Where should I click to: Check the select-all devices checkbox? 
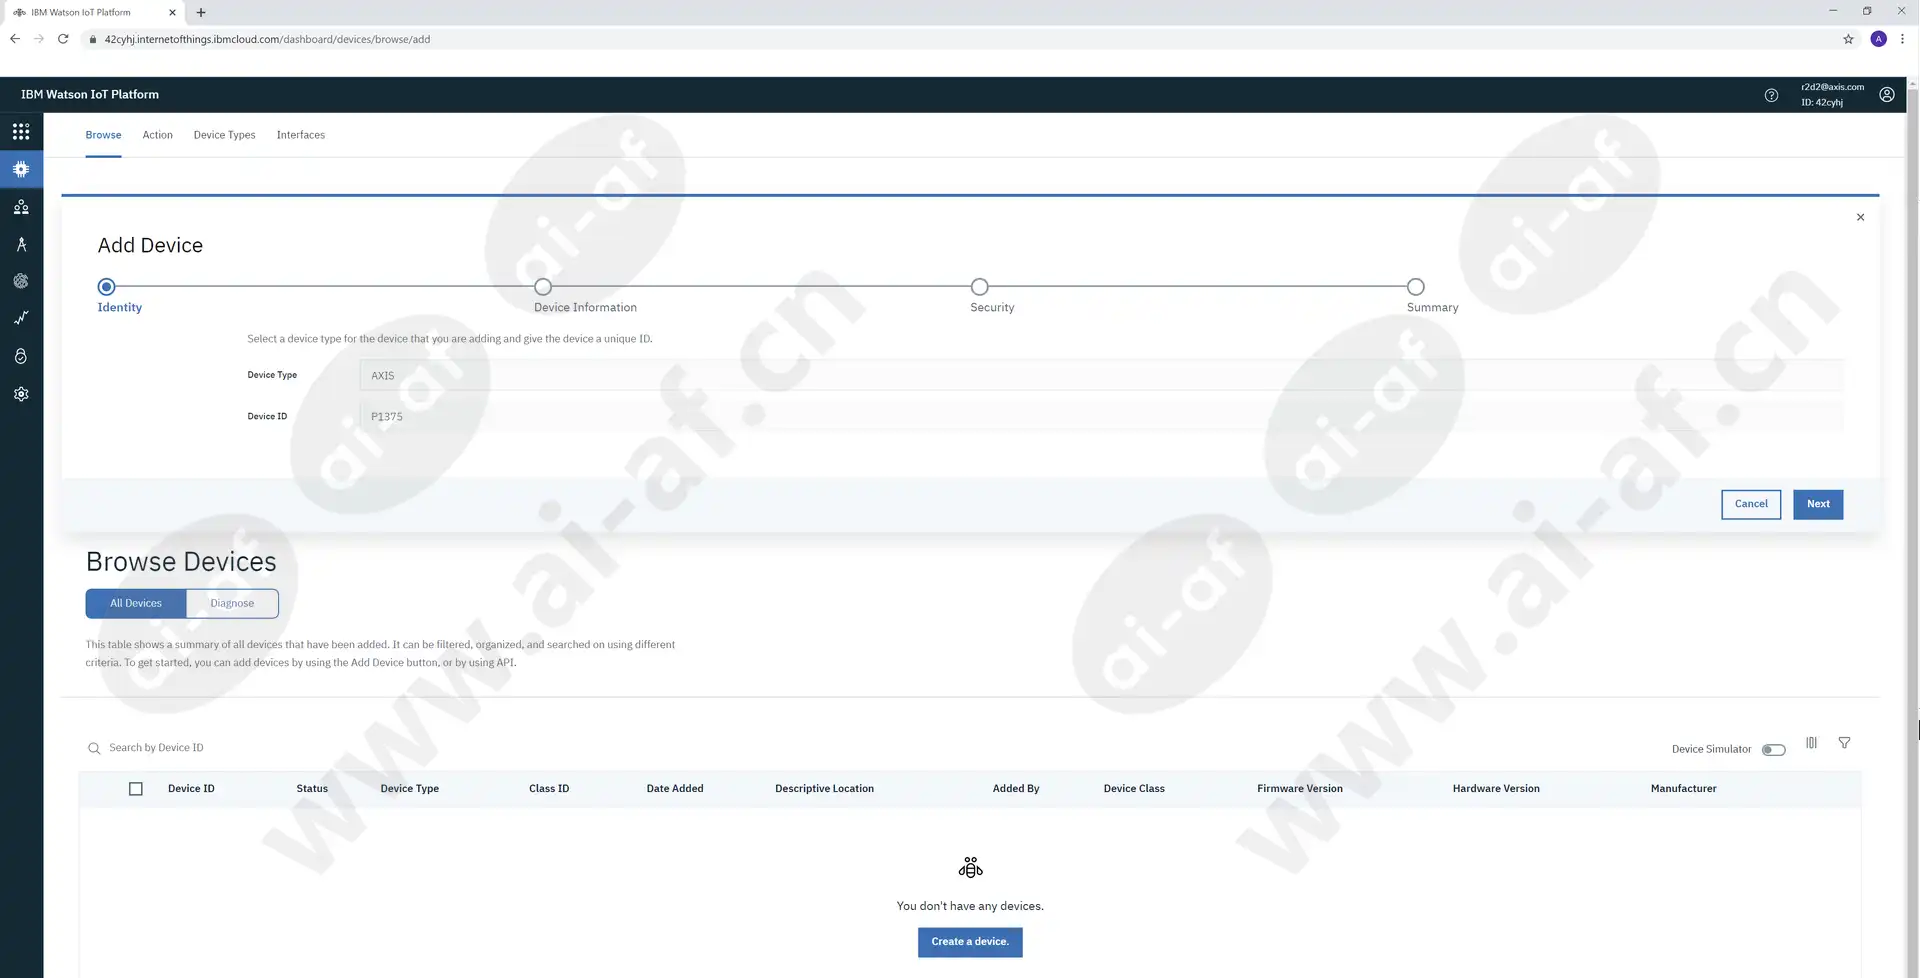(136, 789)
